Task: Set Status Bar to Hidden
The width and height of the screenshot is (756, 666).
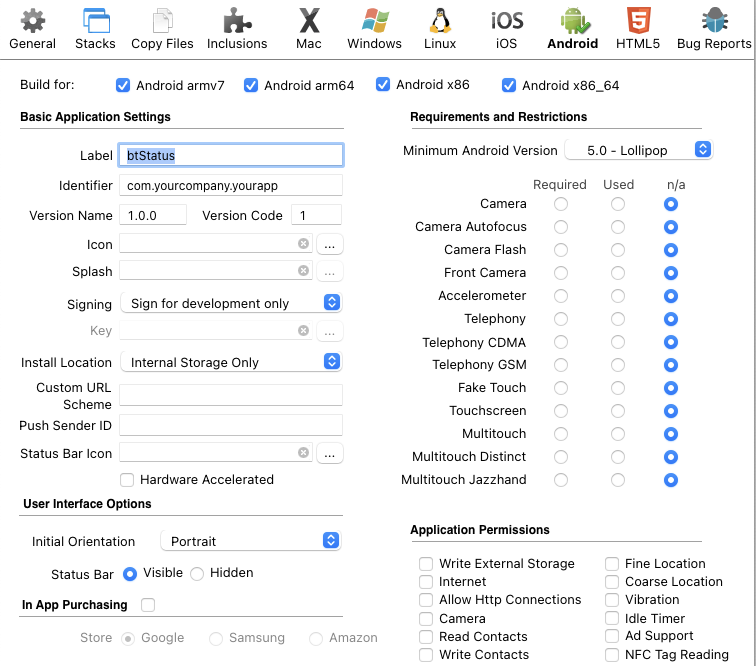Action: [197, 574]
